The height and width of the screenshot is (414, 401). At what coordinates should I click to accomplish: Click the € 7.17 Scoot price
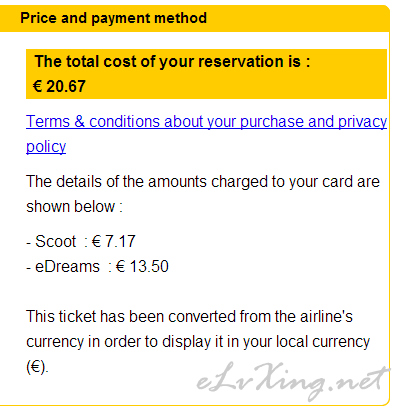click(114, 241)
